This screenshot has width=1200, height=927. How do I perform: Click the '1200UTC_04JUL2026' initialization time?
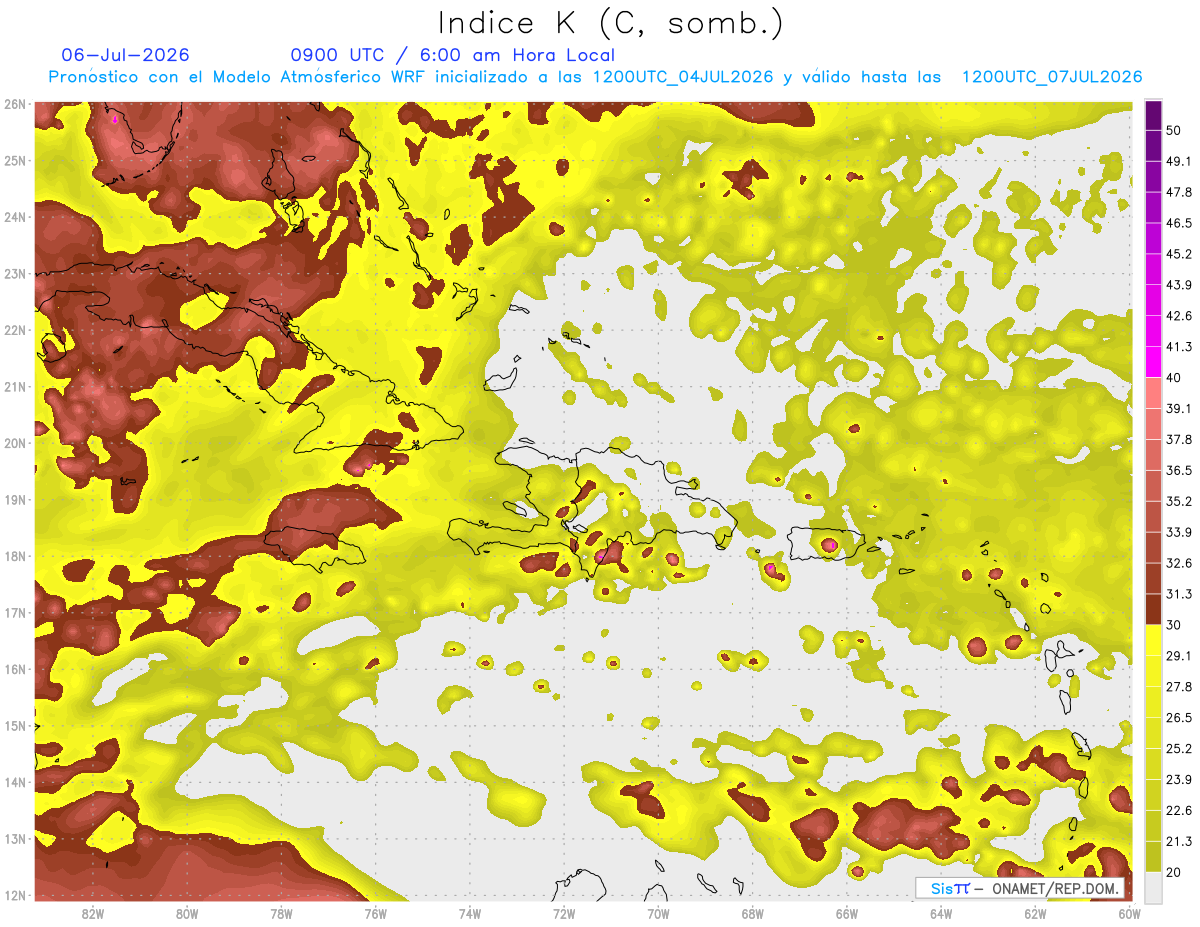click(683, 77)
